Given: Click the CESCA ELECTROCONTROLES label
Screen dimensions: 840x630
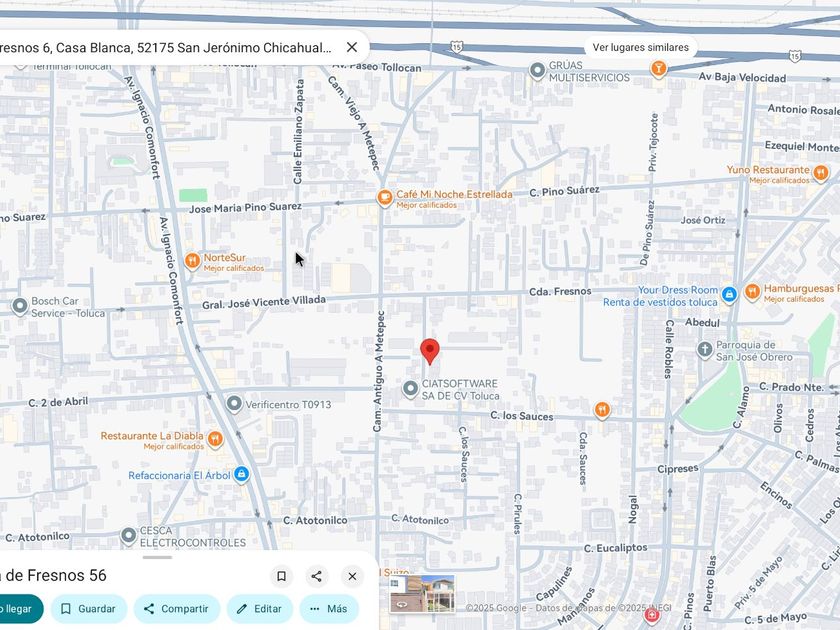Looking at the screenshot, I should tap(193, 537).
